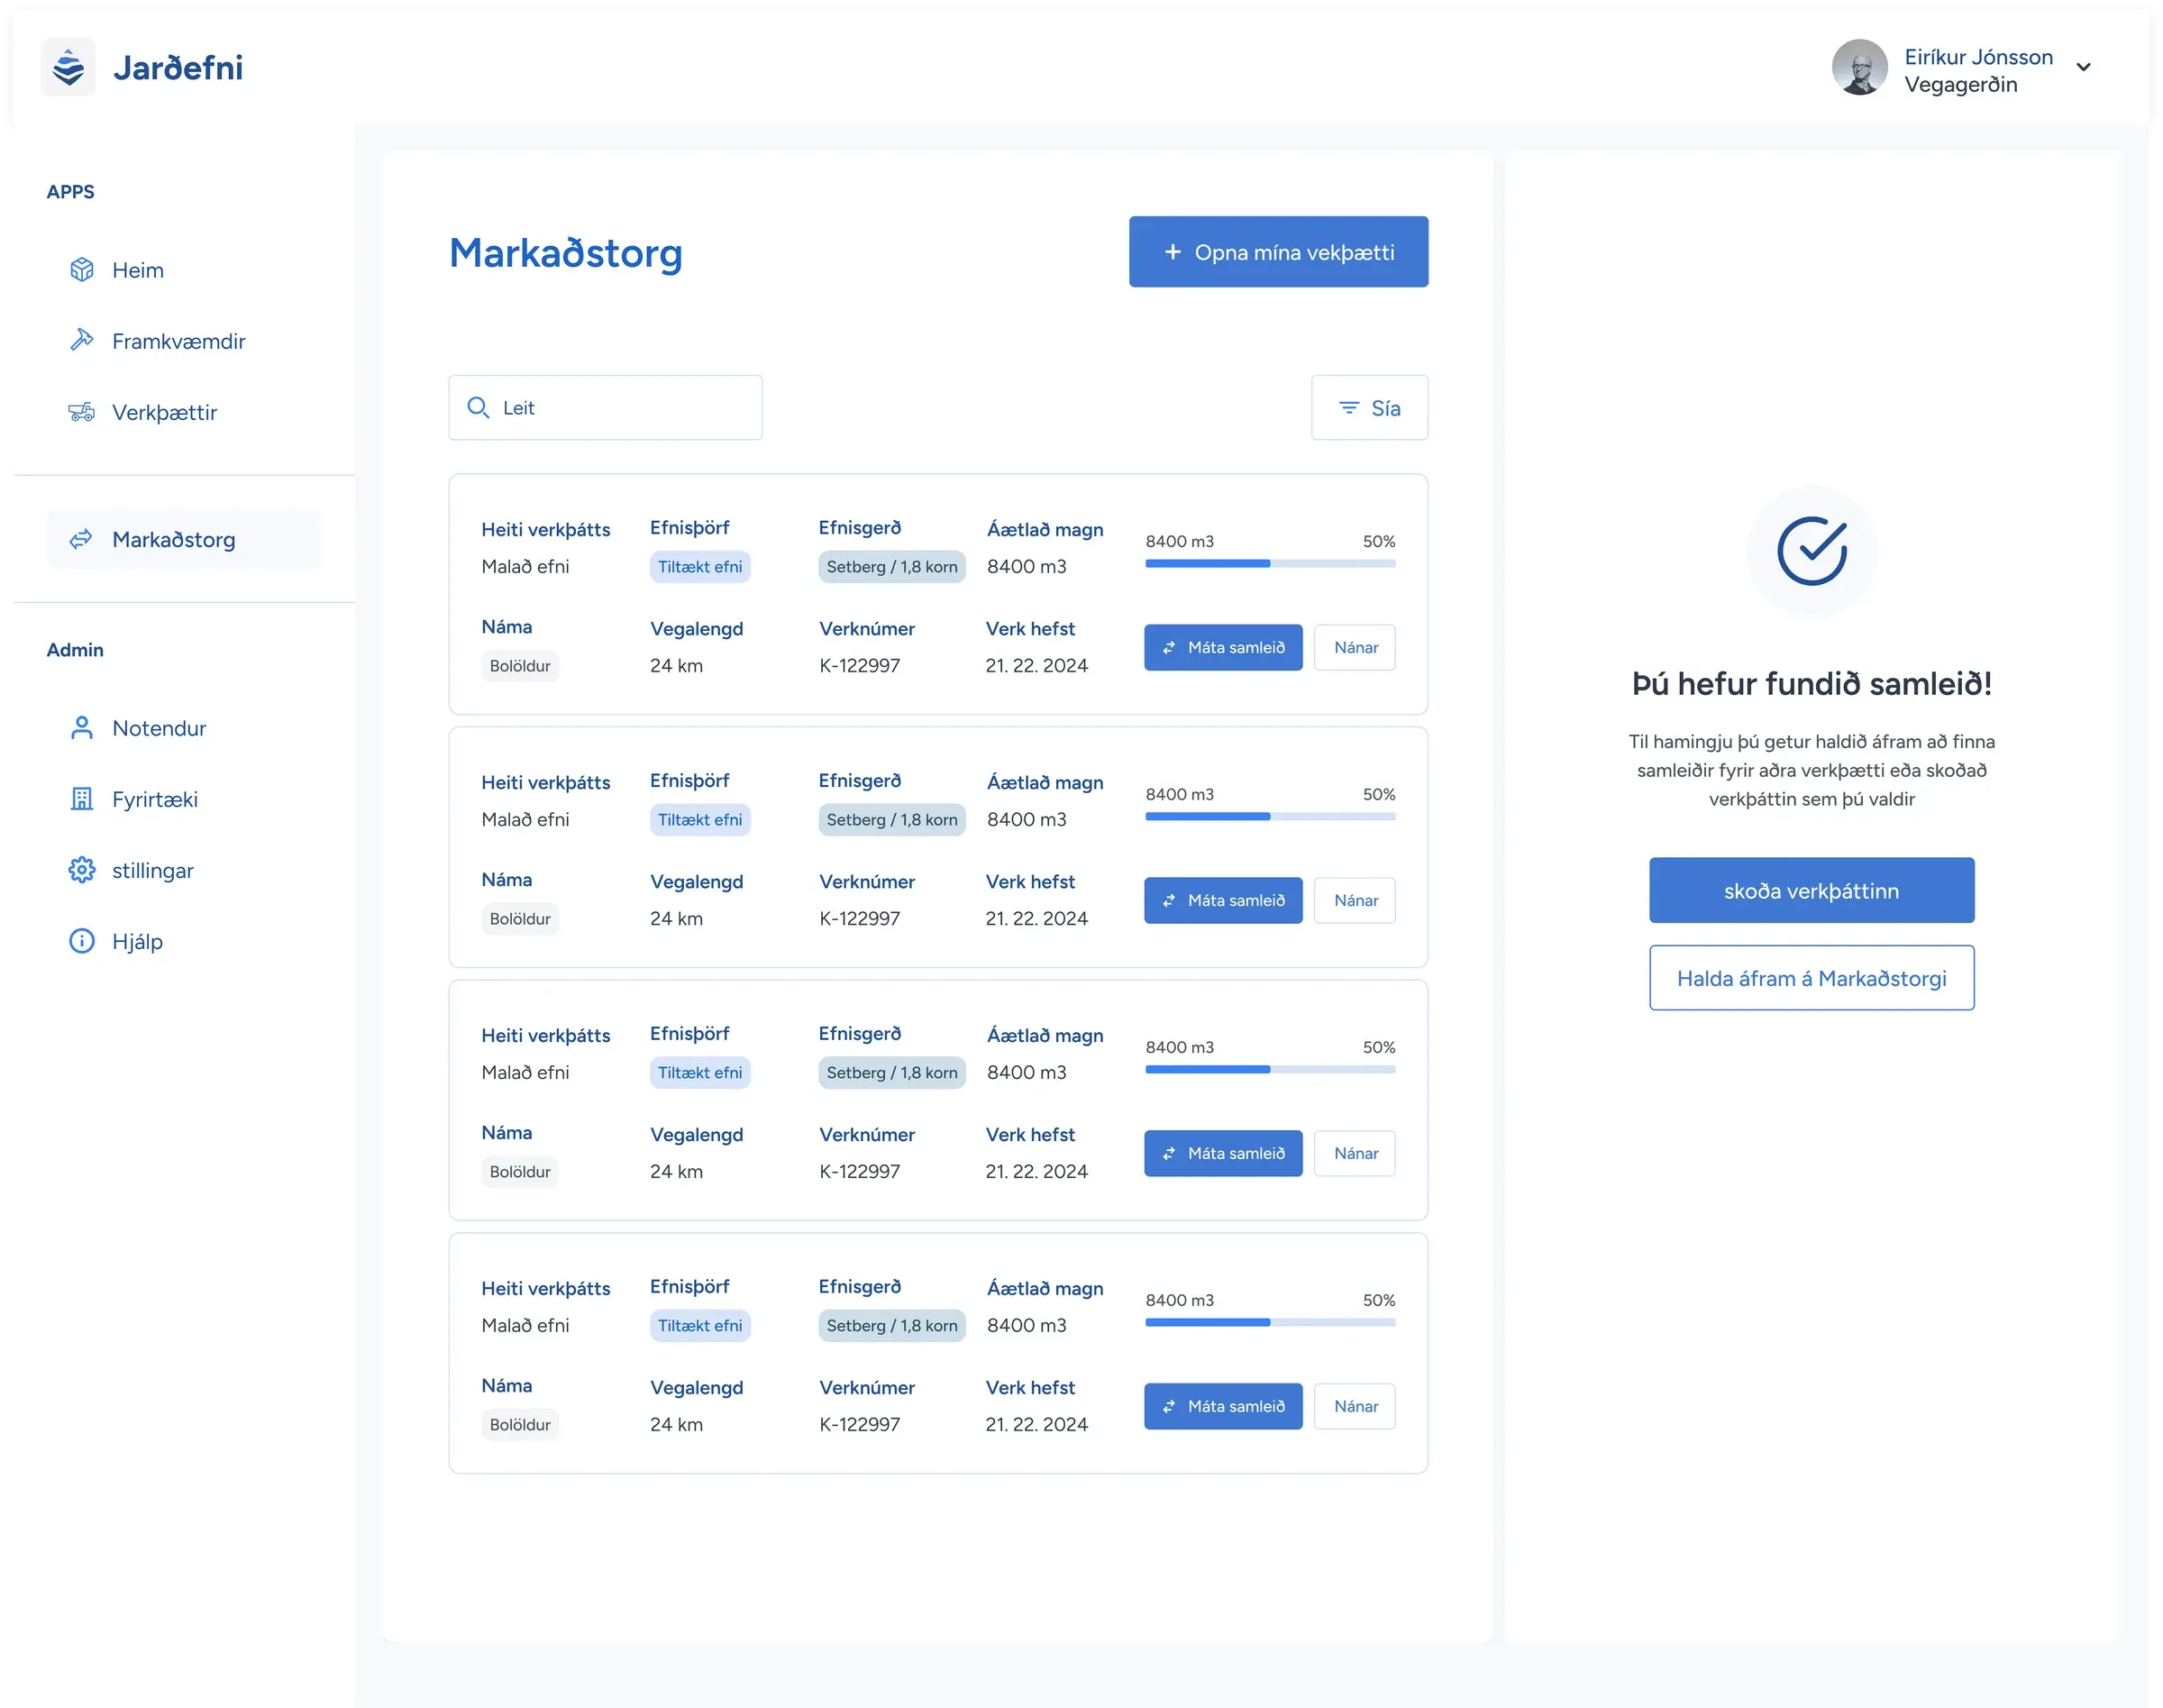Click Nánar in the fourth card
Viewport: 2163px width, 1708px height.
click(1355, 1407)
